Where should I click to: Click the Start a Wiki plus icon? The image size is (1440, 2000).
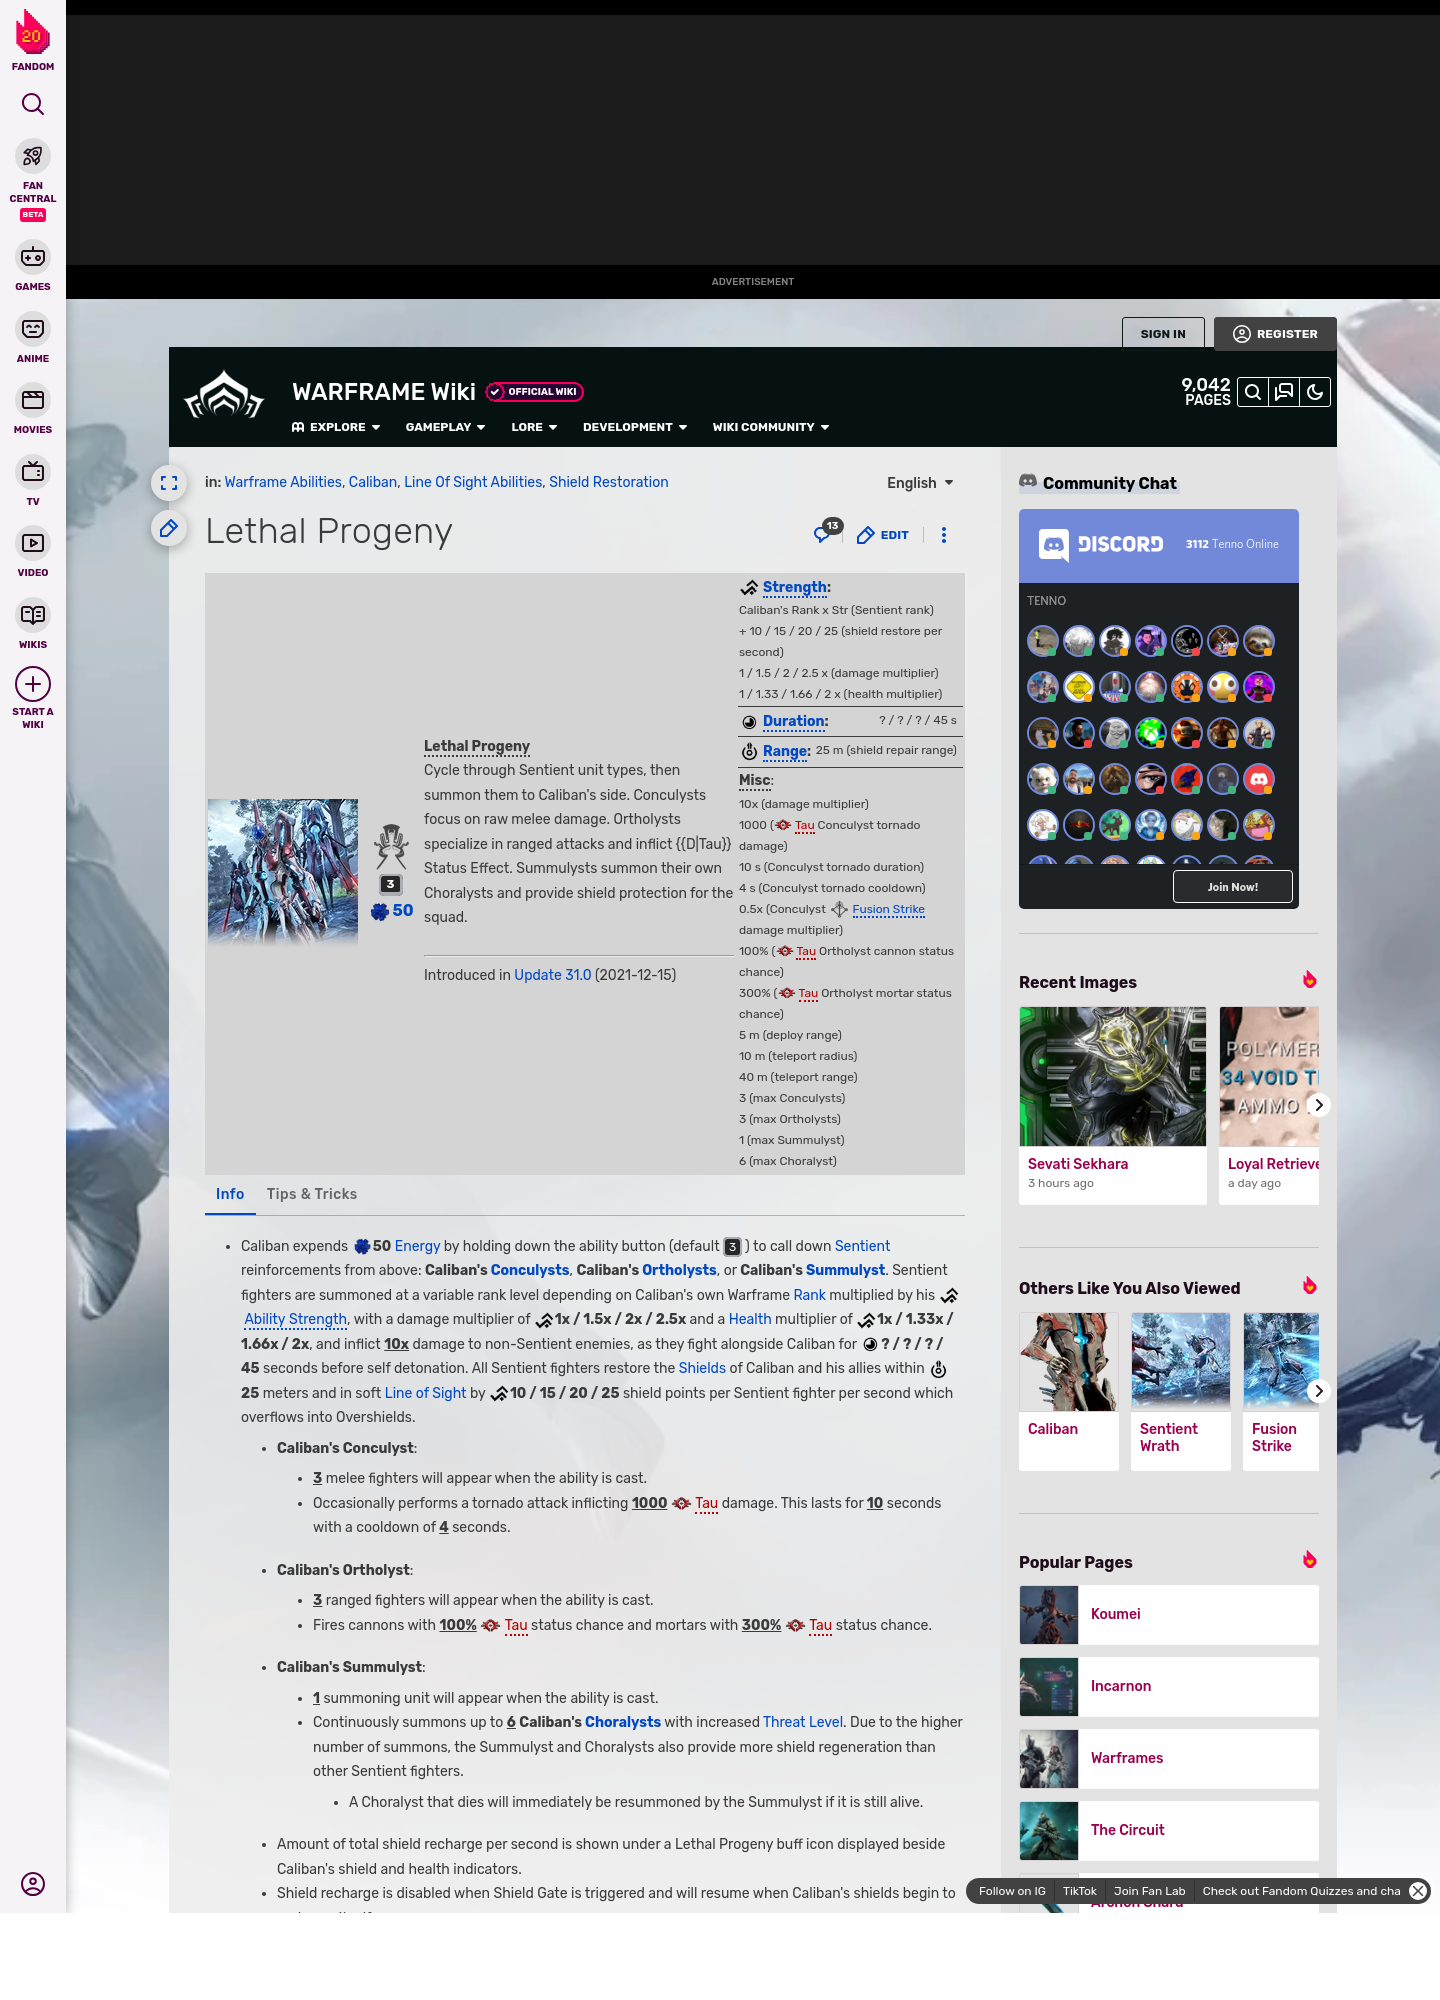click(33, 684)
